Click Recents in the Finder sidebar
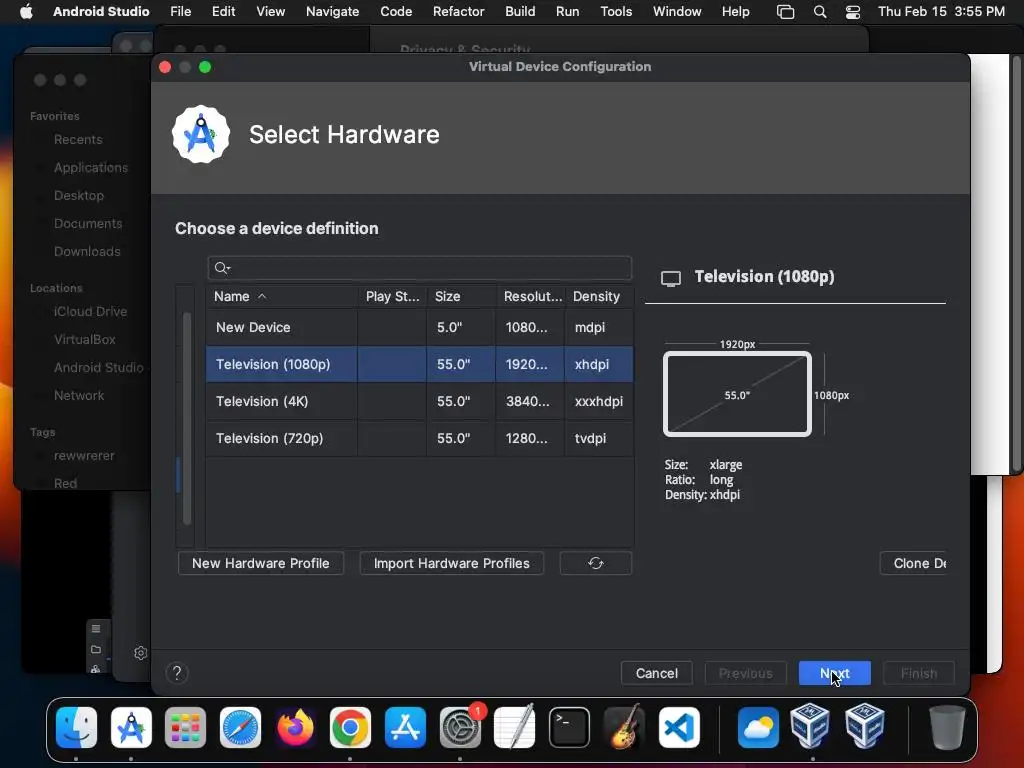This screenshot has width=1024, height=768. [78, 139]
